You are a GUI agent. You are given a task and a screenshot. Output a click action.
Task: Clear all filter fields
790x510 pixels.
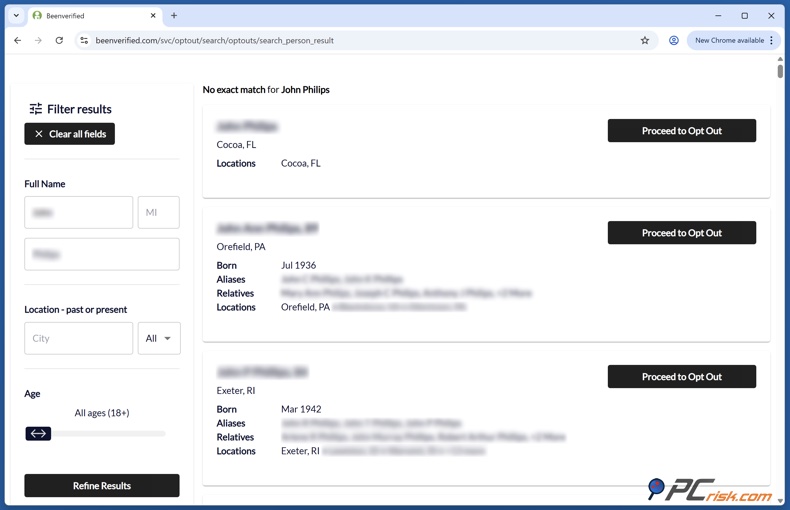pos(70,134)
